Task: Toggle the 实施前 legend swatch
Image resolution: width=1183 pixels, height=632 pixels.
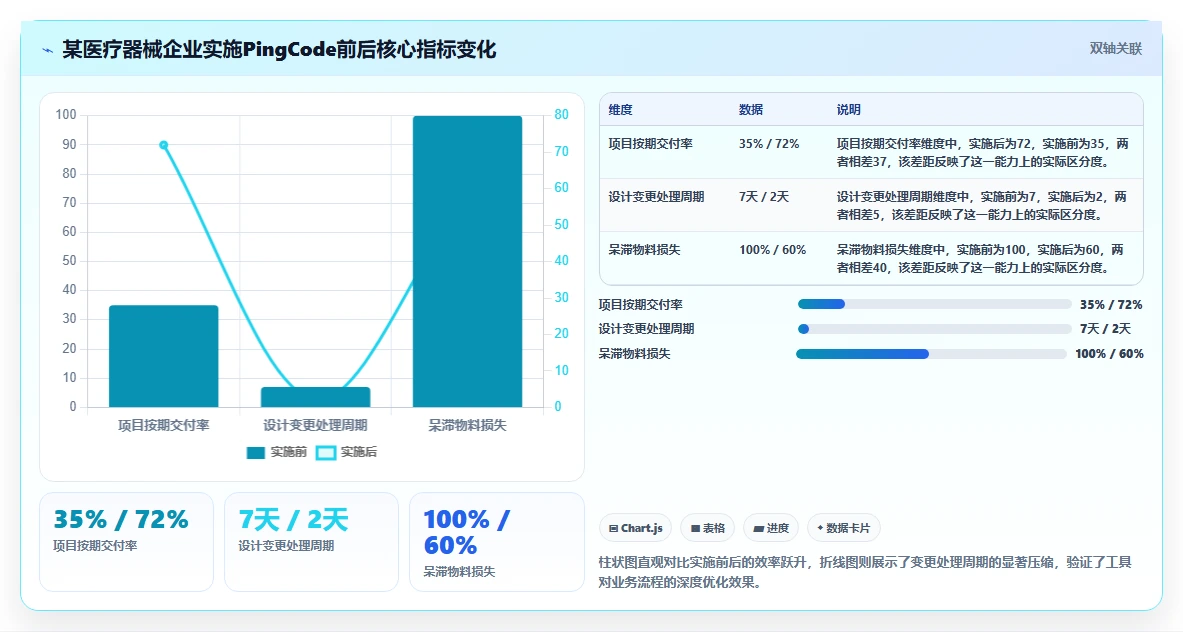Action: tap(256, 453)
